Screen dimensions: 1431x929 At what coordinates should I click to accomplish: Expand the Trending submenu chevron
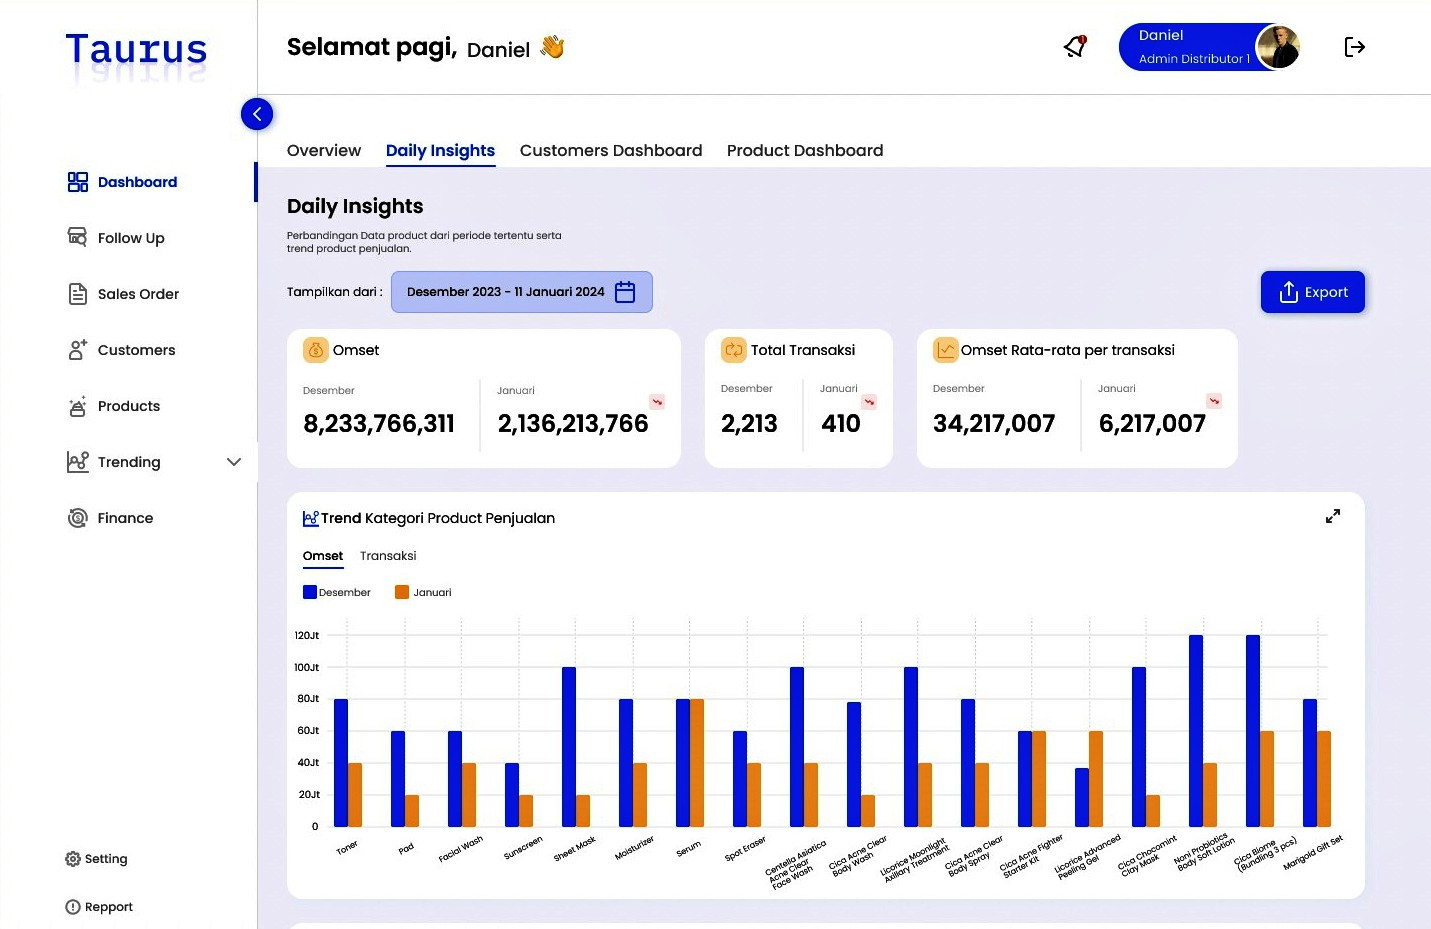tap(234, 462)
